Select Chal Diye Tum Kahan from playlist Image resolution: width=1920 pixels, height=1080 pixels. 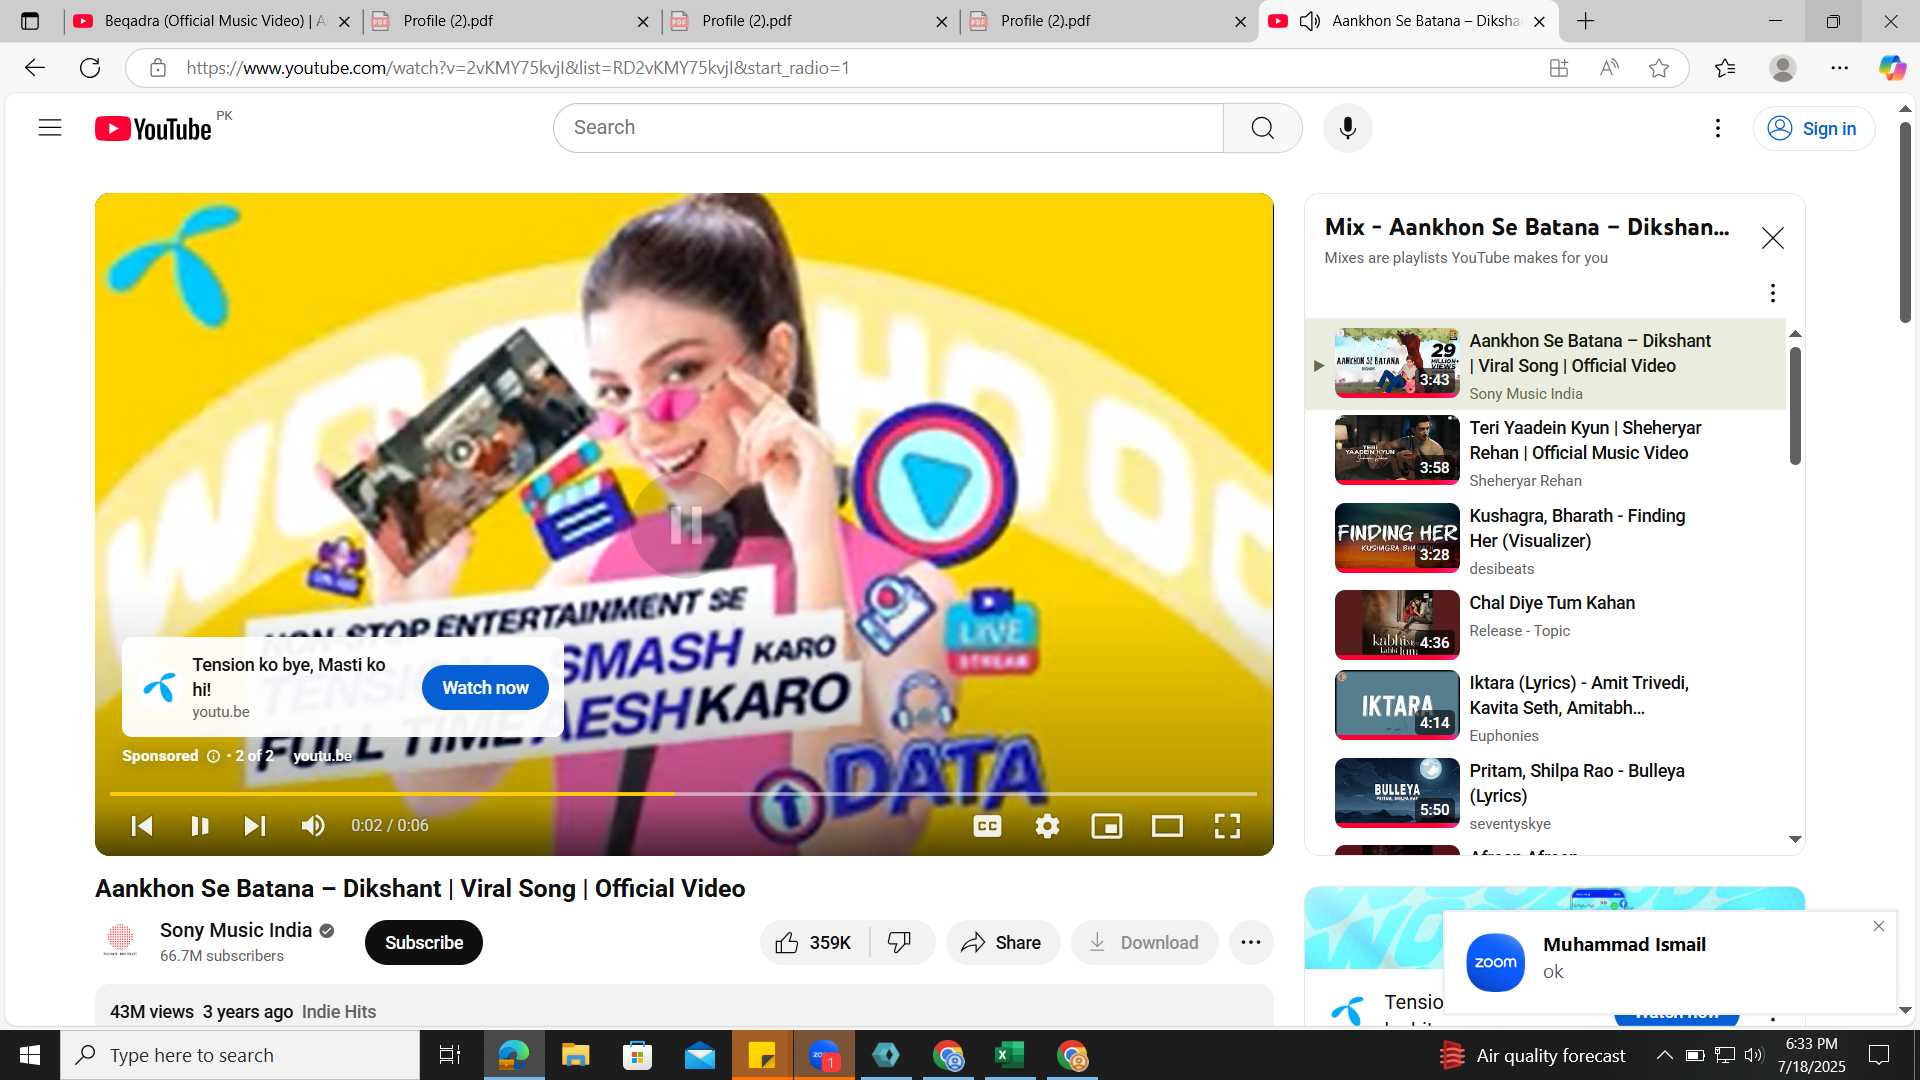coord(1545,625)
